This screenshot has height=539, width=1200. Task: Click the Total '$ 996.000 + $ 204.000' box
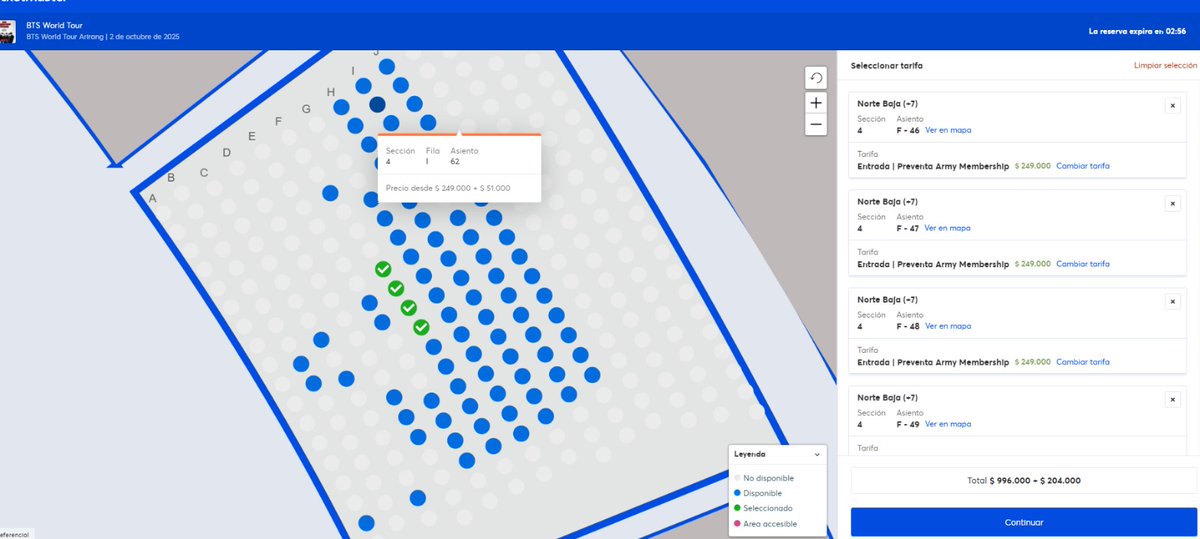point(1024,480)
